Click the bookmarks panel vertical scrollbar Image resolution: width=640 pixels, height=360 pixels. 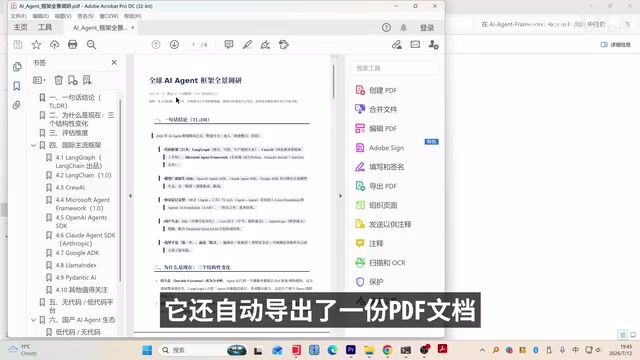[x=120, y=189]
